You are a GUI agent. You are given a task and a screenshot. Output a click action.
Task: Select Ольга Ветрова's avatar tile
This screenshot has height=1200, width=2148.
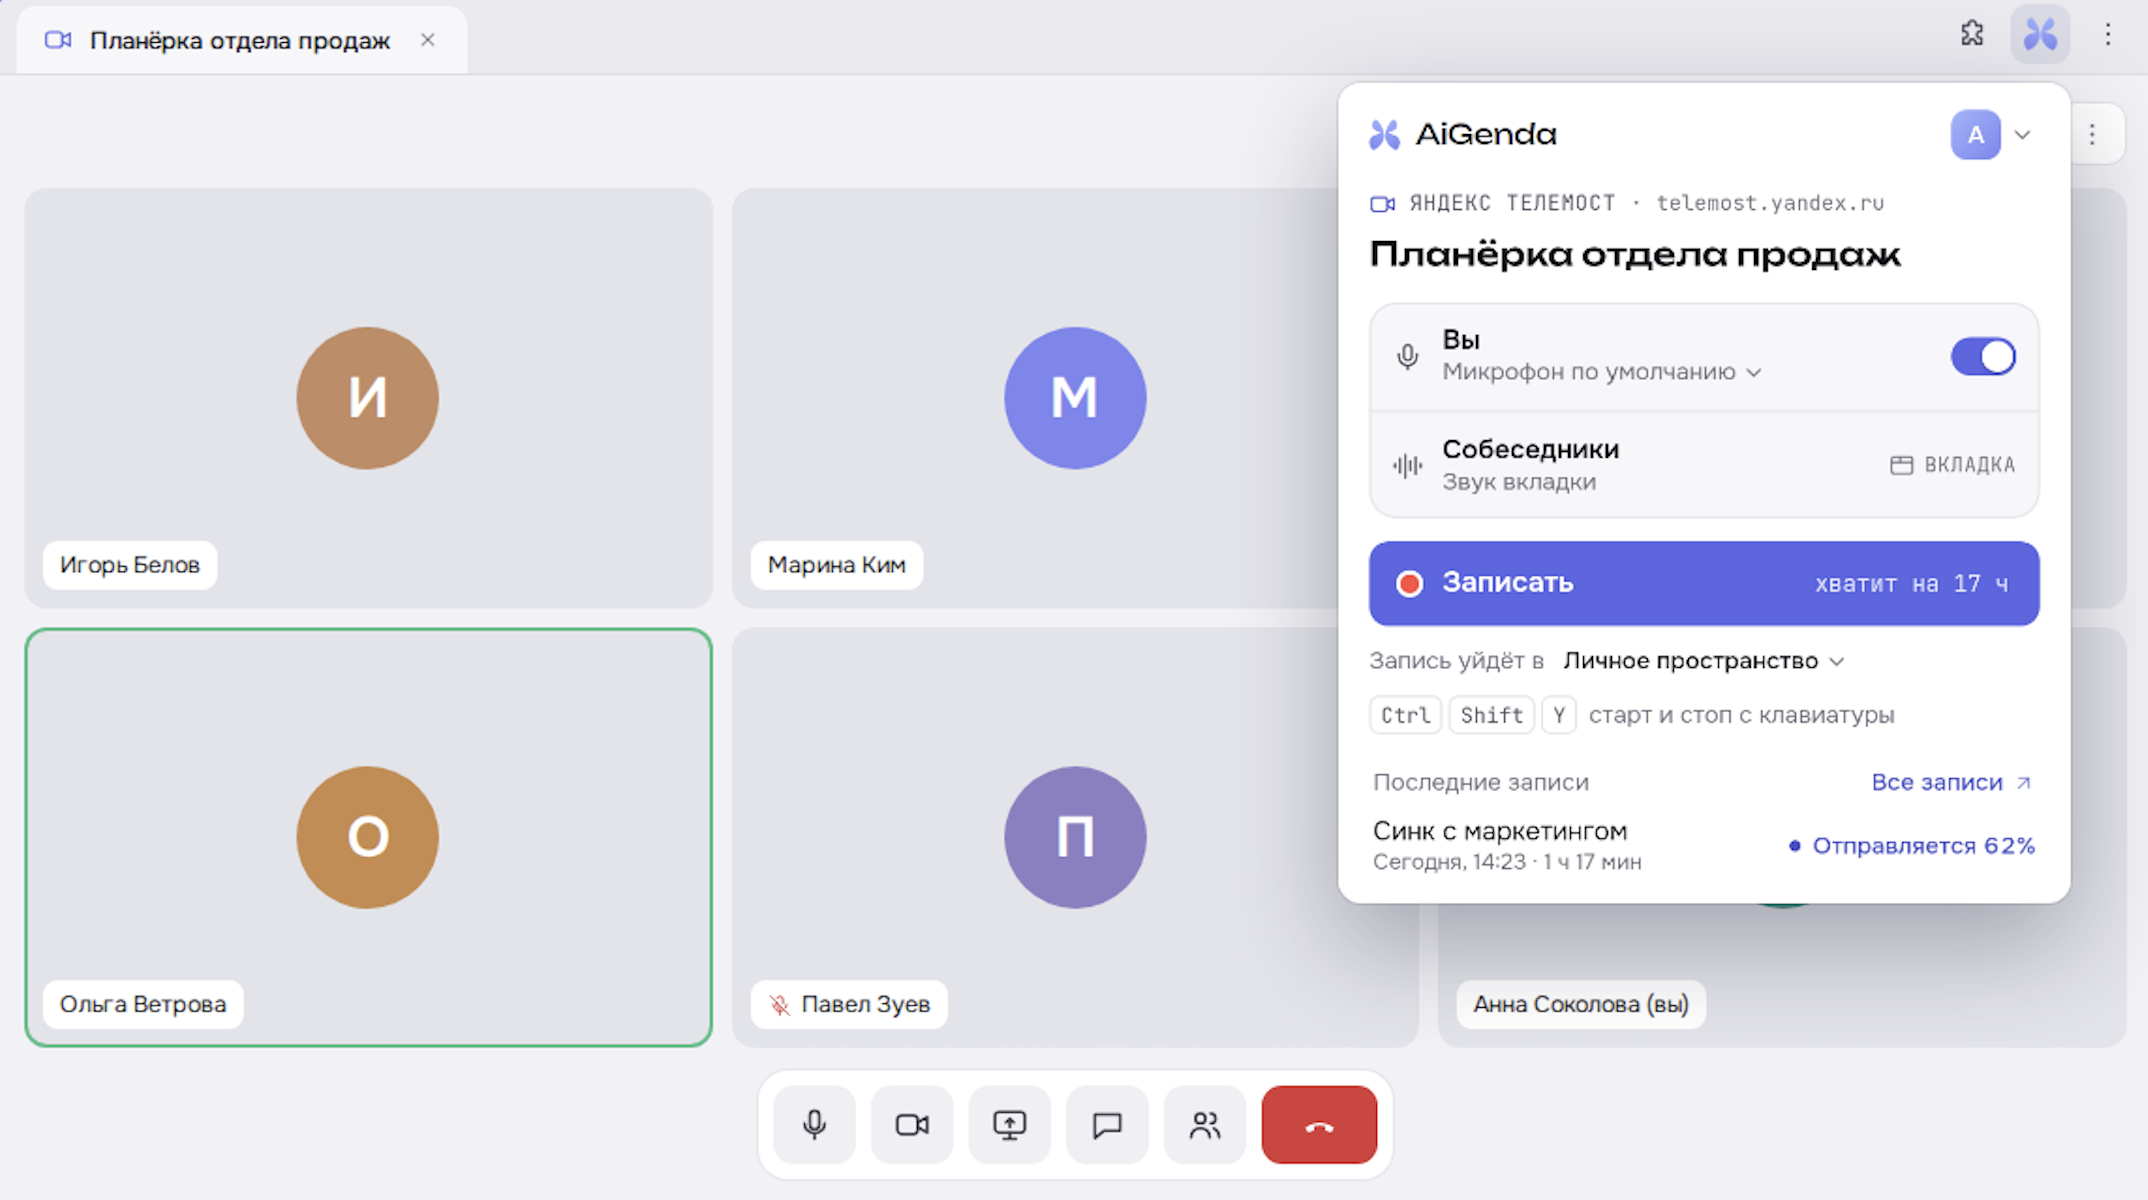click(368, 837)
